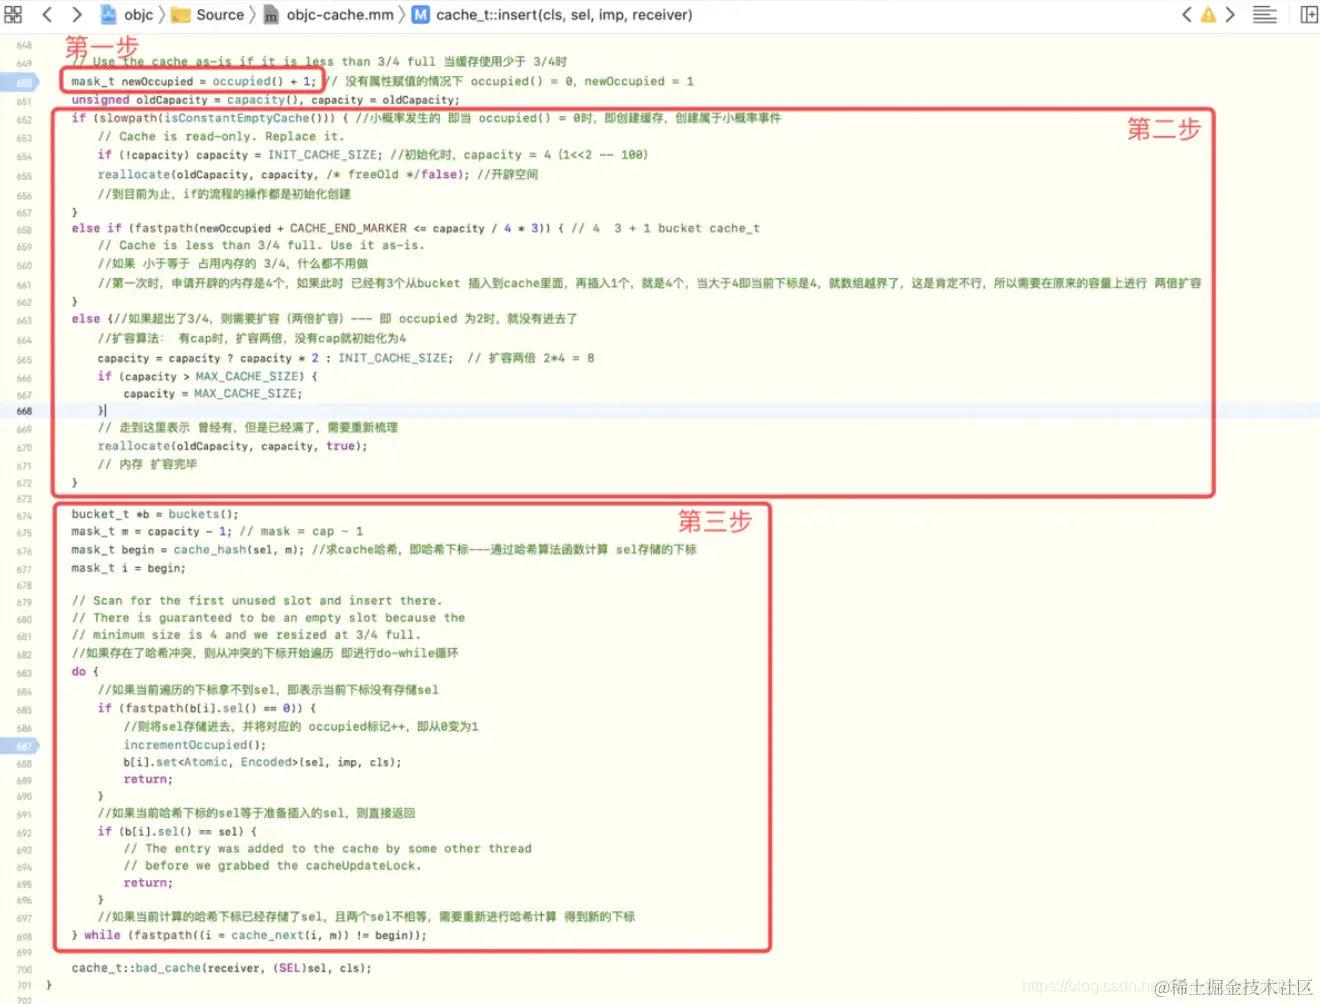
Task: Click 'if (fastpath(b[i].sel() == 0)) {' line
Action: pos(206,708)
